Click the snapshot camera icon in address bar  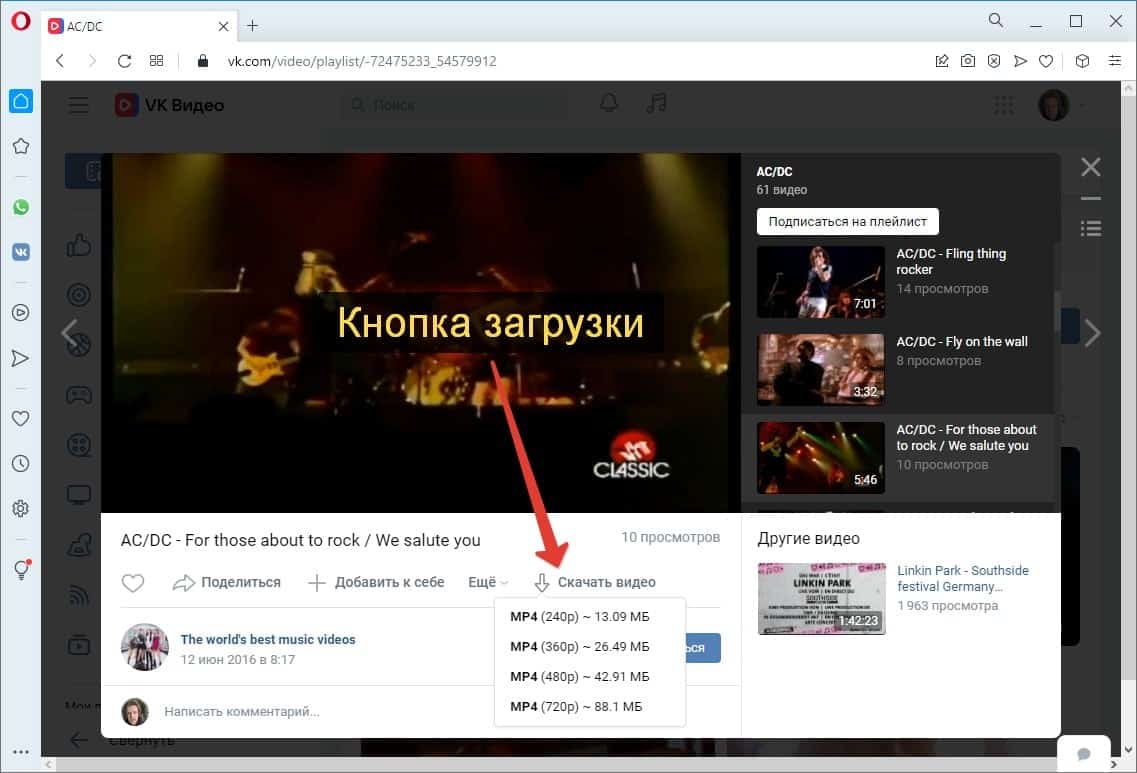coord(967,61)
